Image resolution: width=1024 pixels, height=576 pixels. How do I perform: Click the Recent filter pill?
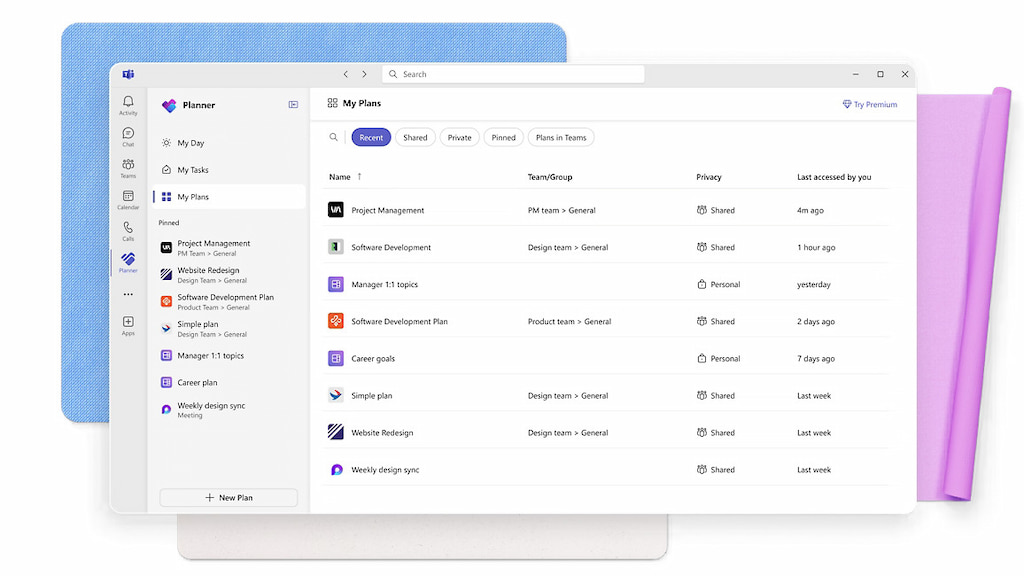coord(371,137)
